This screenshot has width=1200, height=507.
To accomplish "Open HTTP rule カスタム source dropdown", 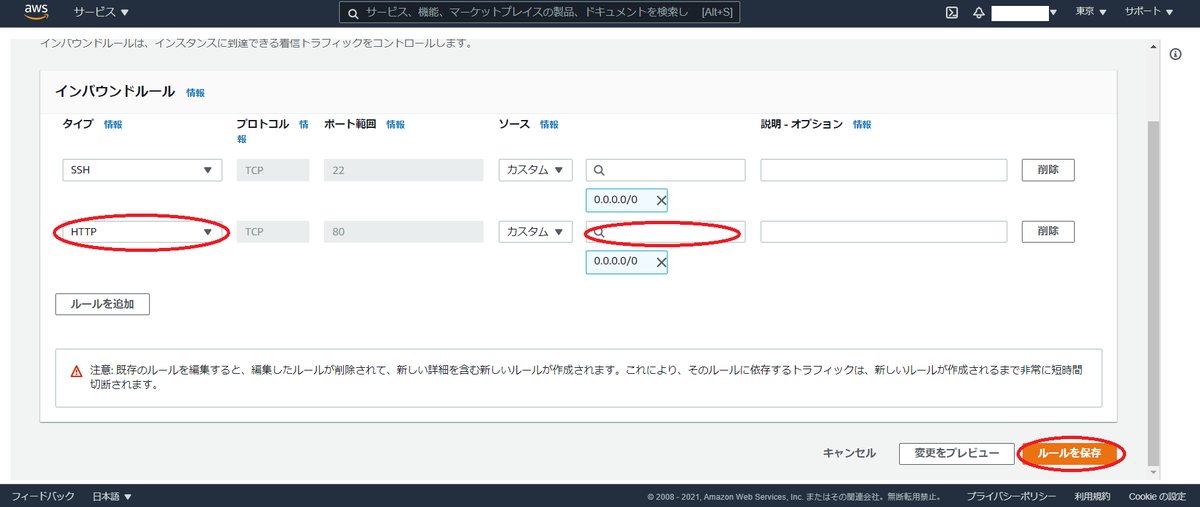I will [x=535, y=232].
